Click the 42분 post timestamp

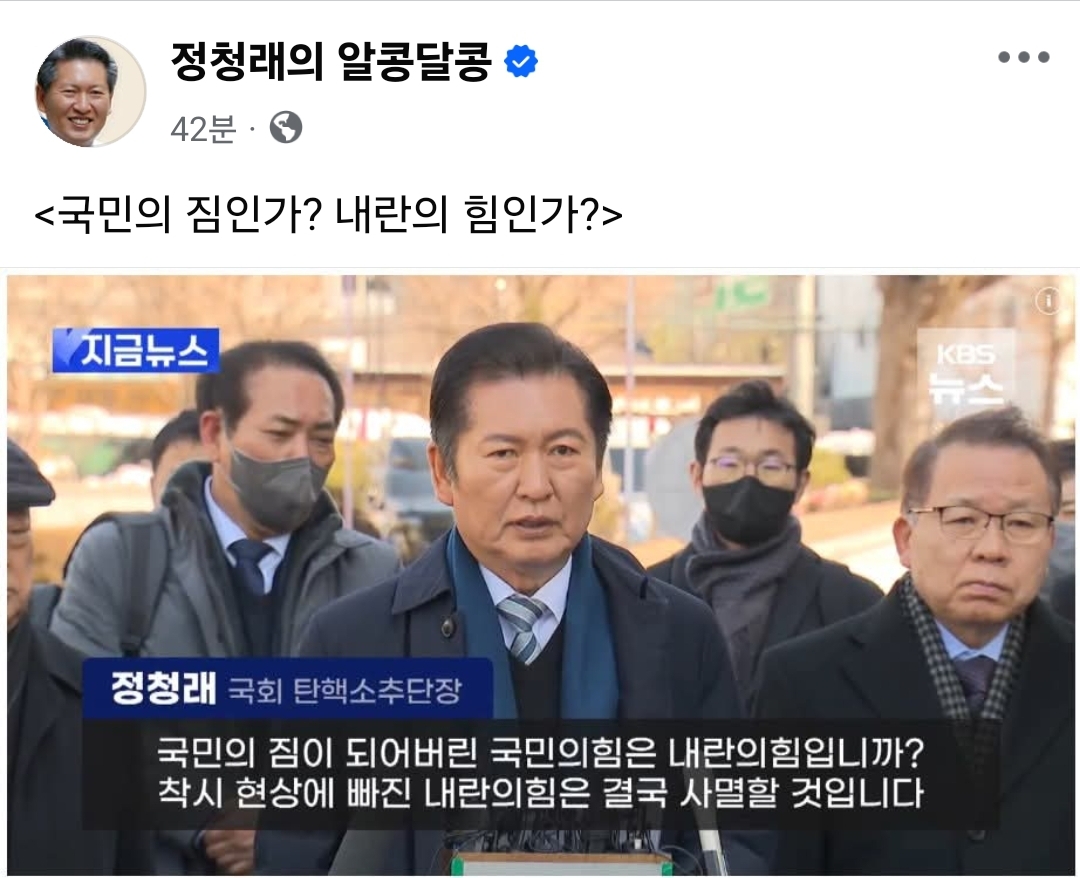tap(203, 128)
